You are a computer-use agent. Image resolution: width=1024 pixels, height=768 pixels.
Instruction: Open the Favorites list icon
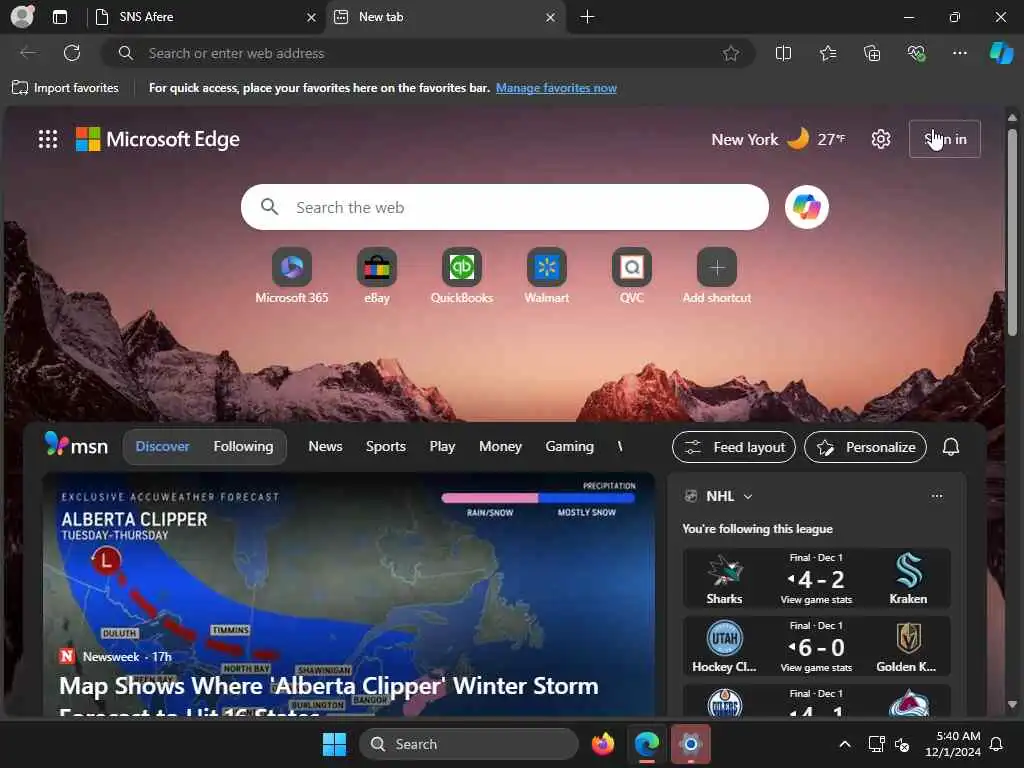tap(827, 54)
